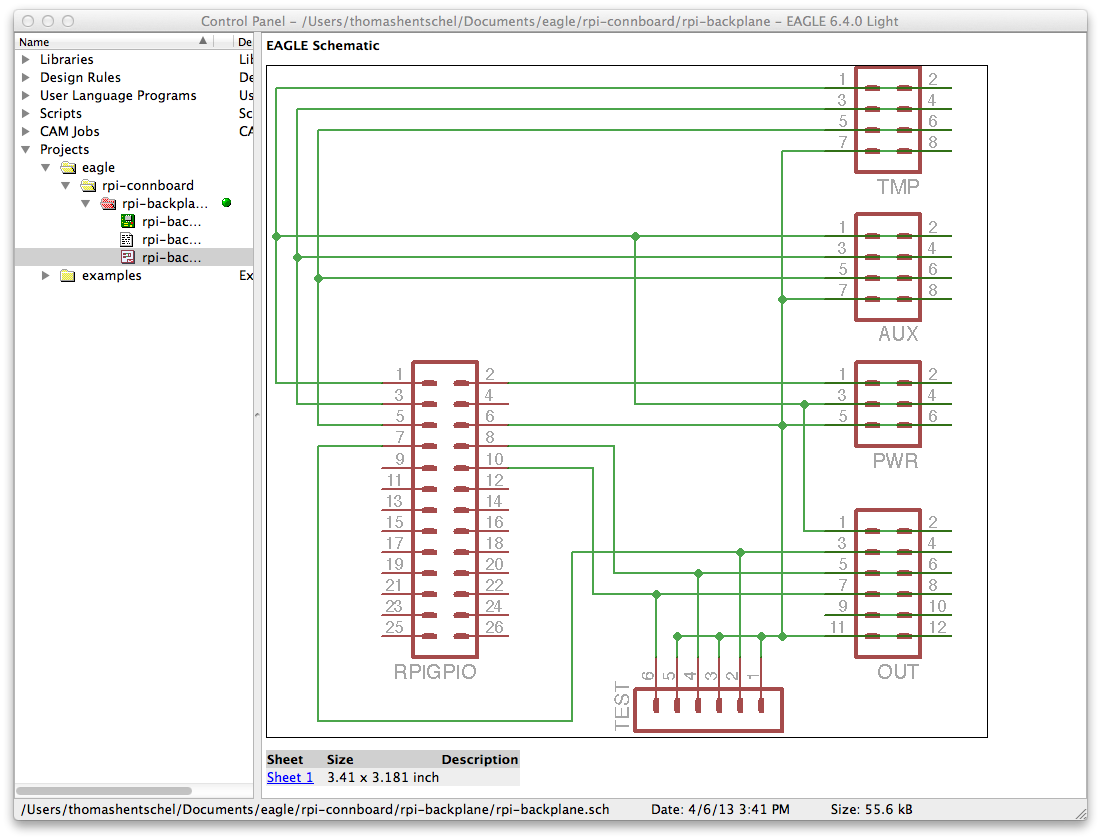Expand User Language Programs node
The width and height of the screenshot is (1101, 840).
tap(26, 95)
